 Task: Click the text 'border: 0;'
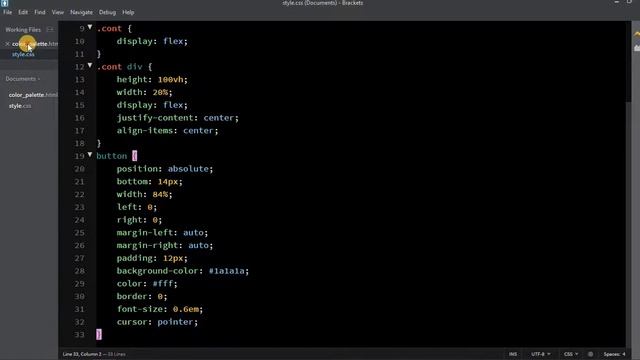(x=142, y=296)
